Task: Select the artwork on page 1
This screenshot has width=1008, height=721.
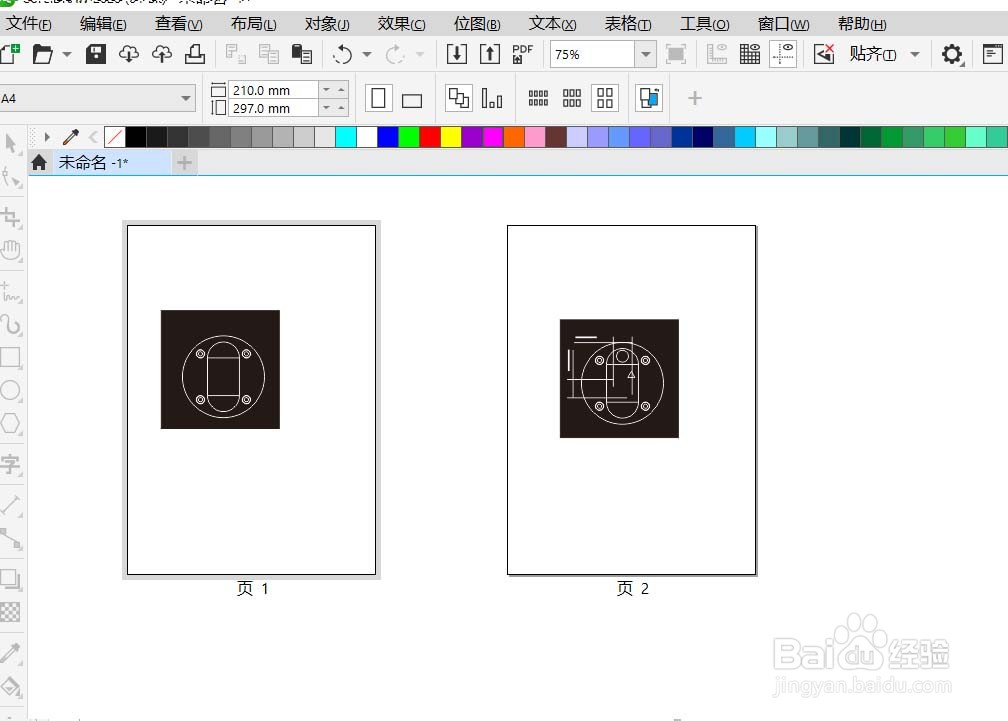Action: 220,369
